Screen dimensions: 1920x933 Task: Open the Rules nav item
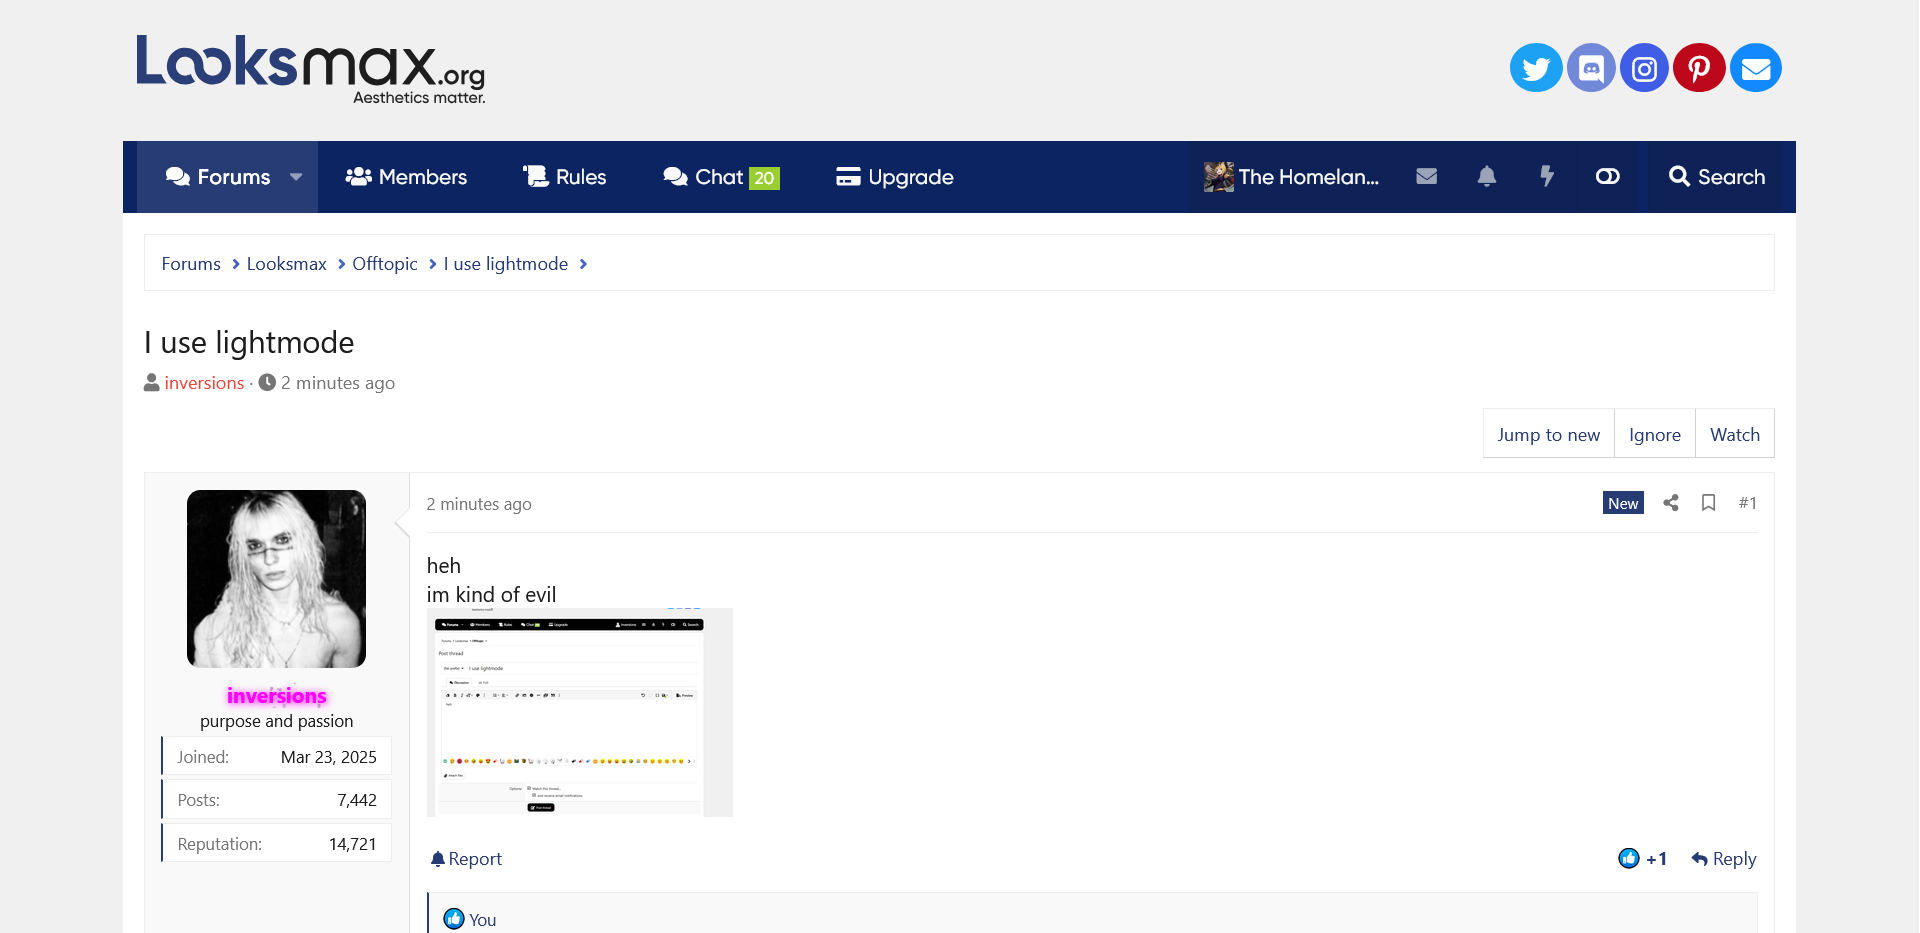(565, 177)
